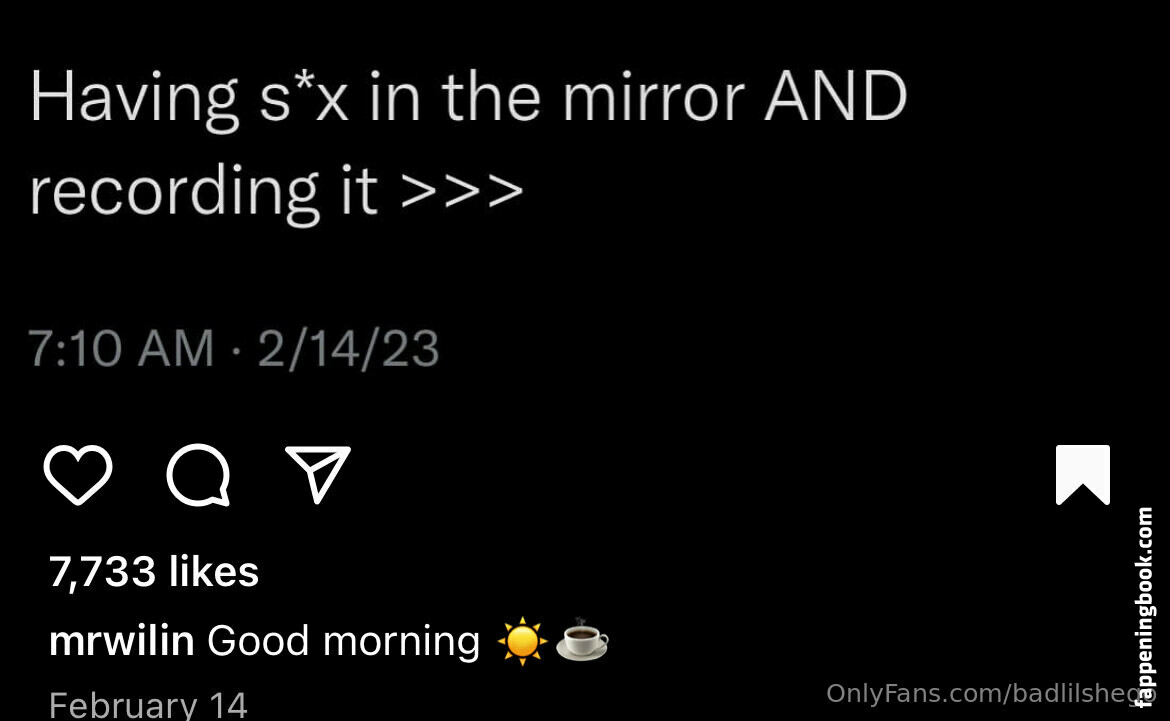This screenshot has height=721, width=1170.
Task: Click the word AND in the tweet
Action: click(x=836, y=97)
